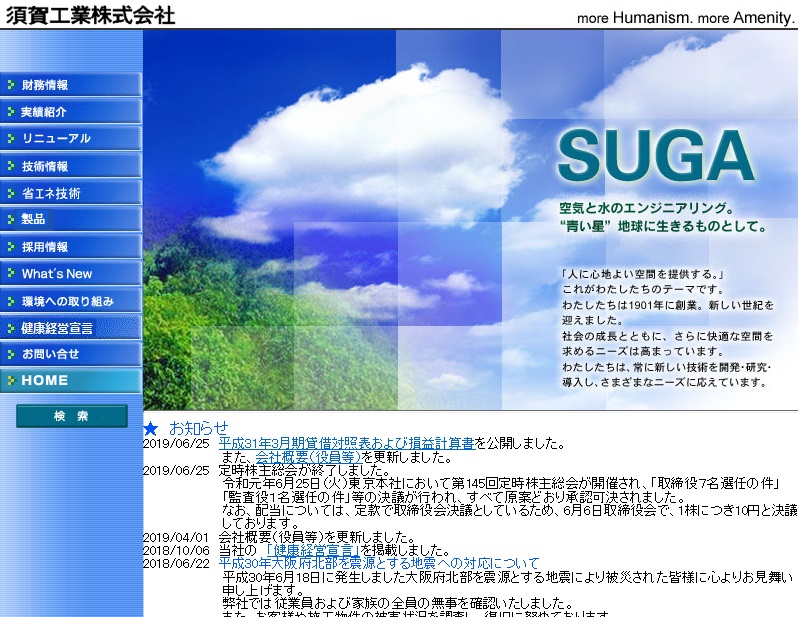Click the green arrow icon beside 財務情報
This screenshot has width=798, height=617.
click(x=11, y=85)
